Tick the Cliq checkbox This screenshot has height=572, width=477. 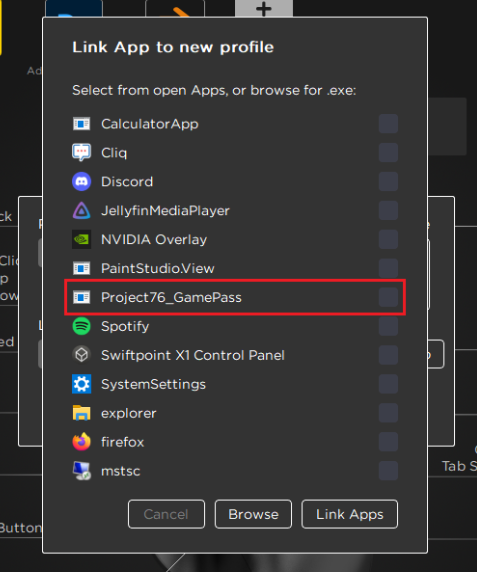[x=388, y=152]
